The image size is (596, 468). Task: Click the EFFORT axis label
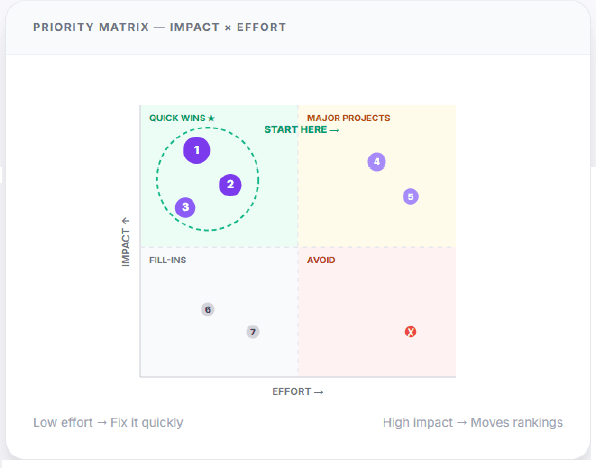coord(298,392)
